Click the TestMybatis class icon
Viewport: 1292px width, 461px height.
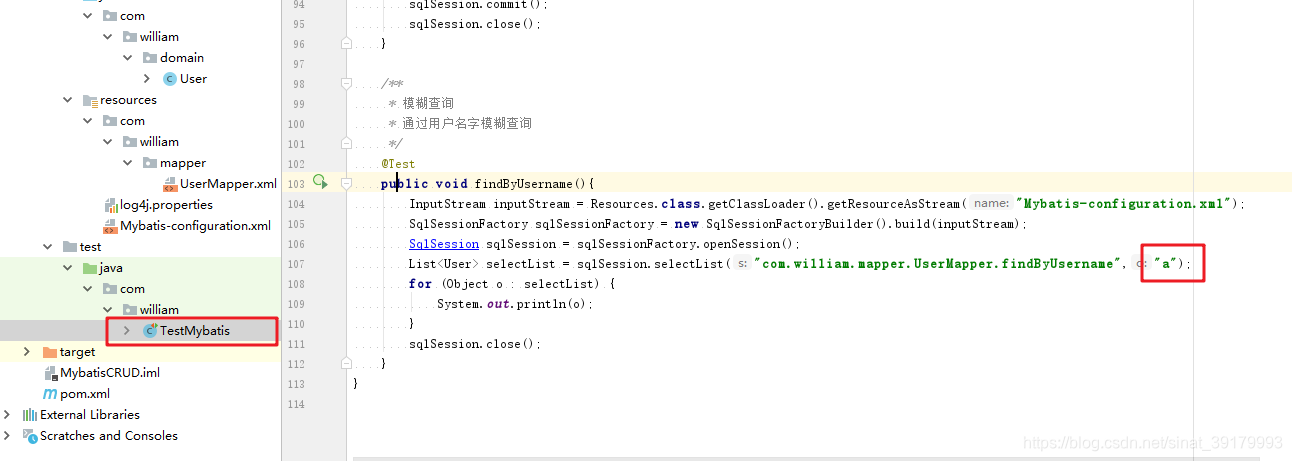pyautogui.click(x=150, y=330)
